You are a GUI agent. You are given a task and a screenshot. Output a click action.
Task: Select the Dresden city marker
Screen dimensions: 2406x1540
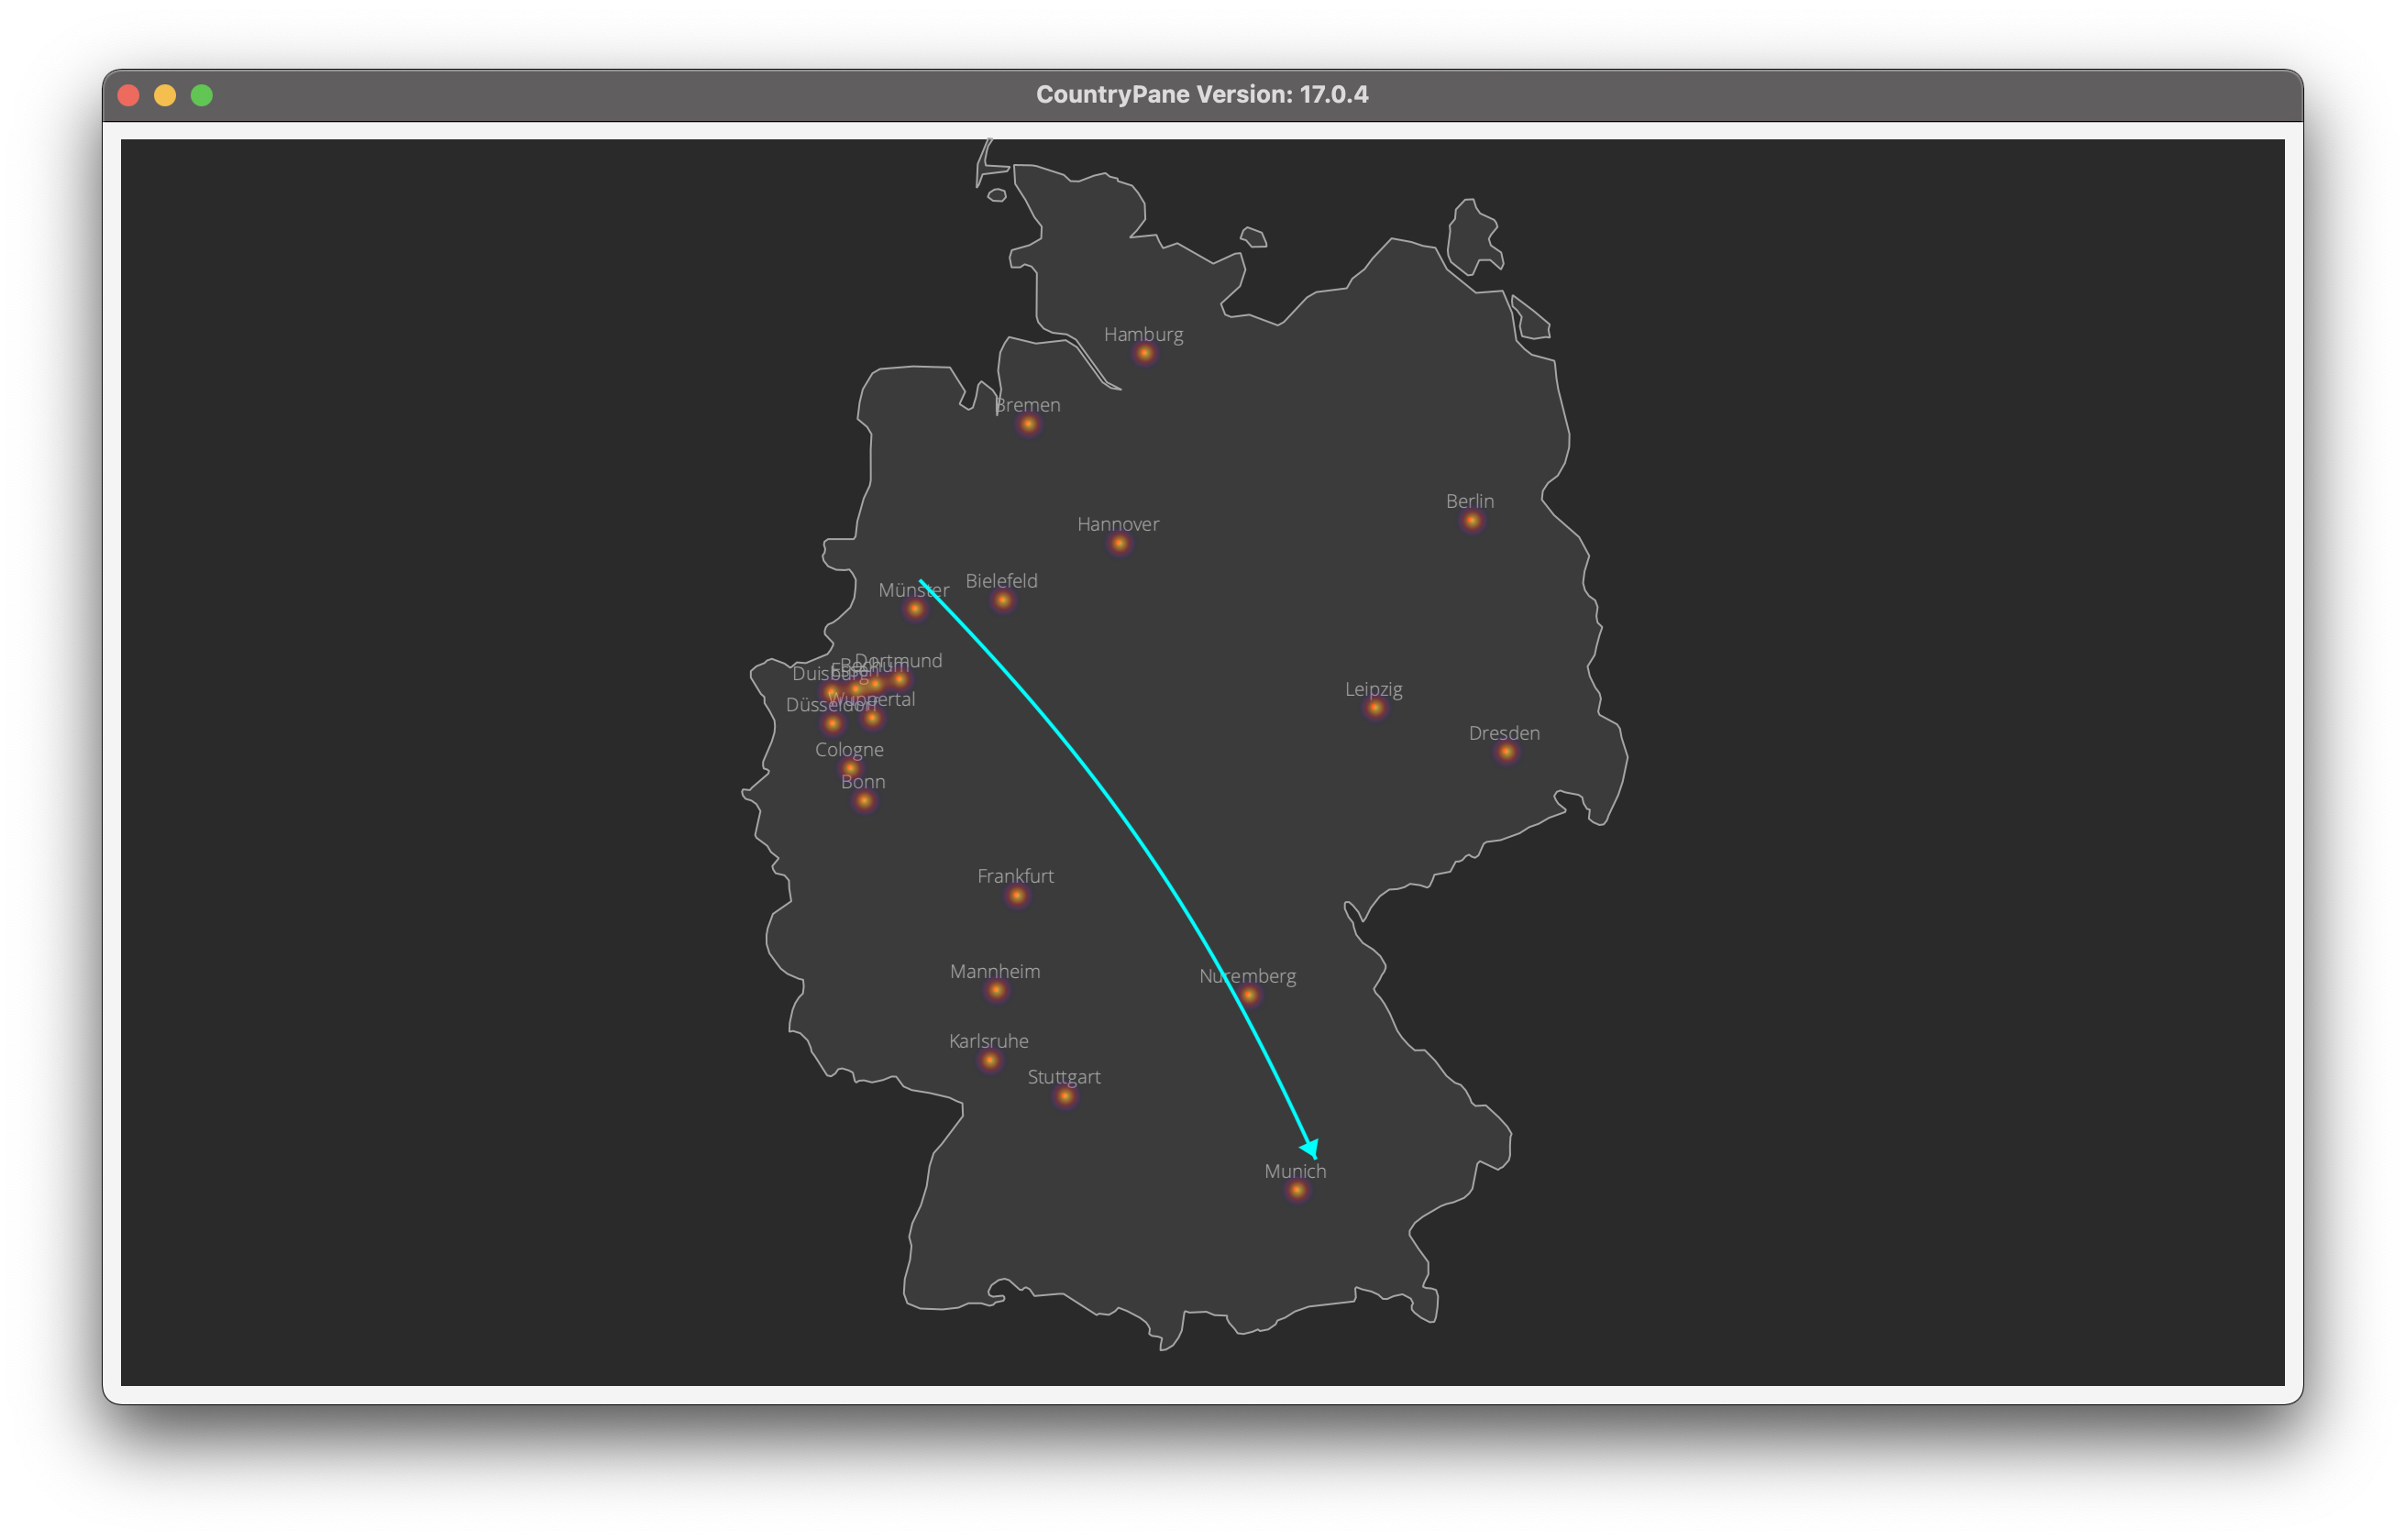[1507, 753]
